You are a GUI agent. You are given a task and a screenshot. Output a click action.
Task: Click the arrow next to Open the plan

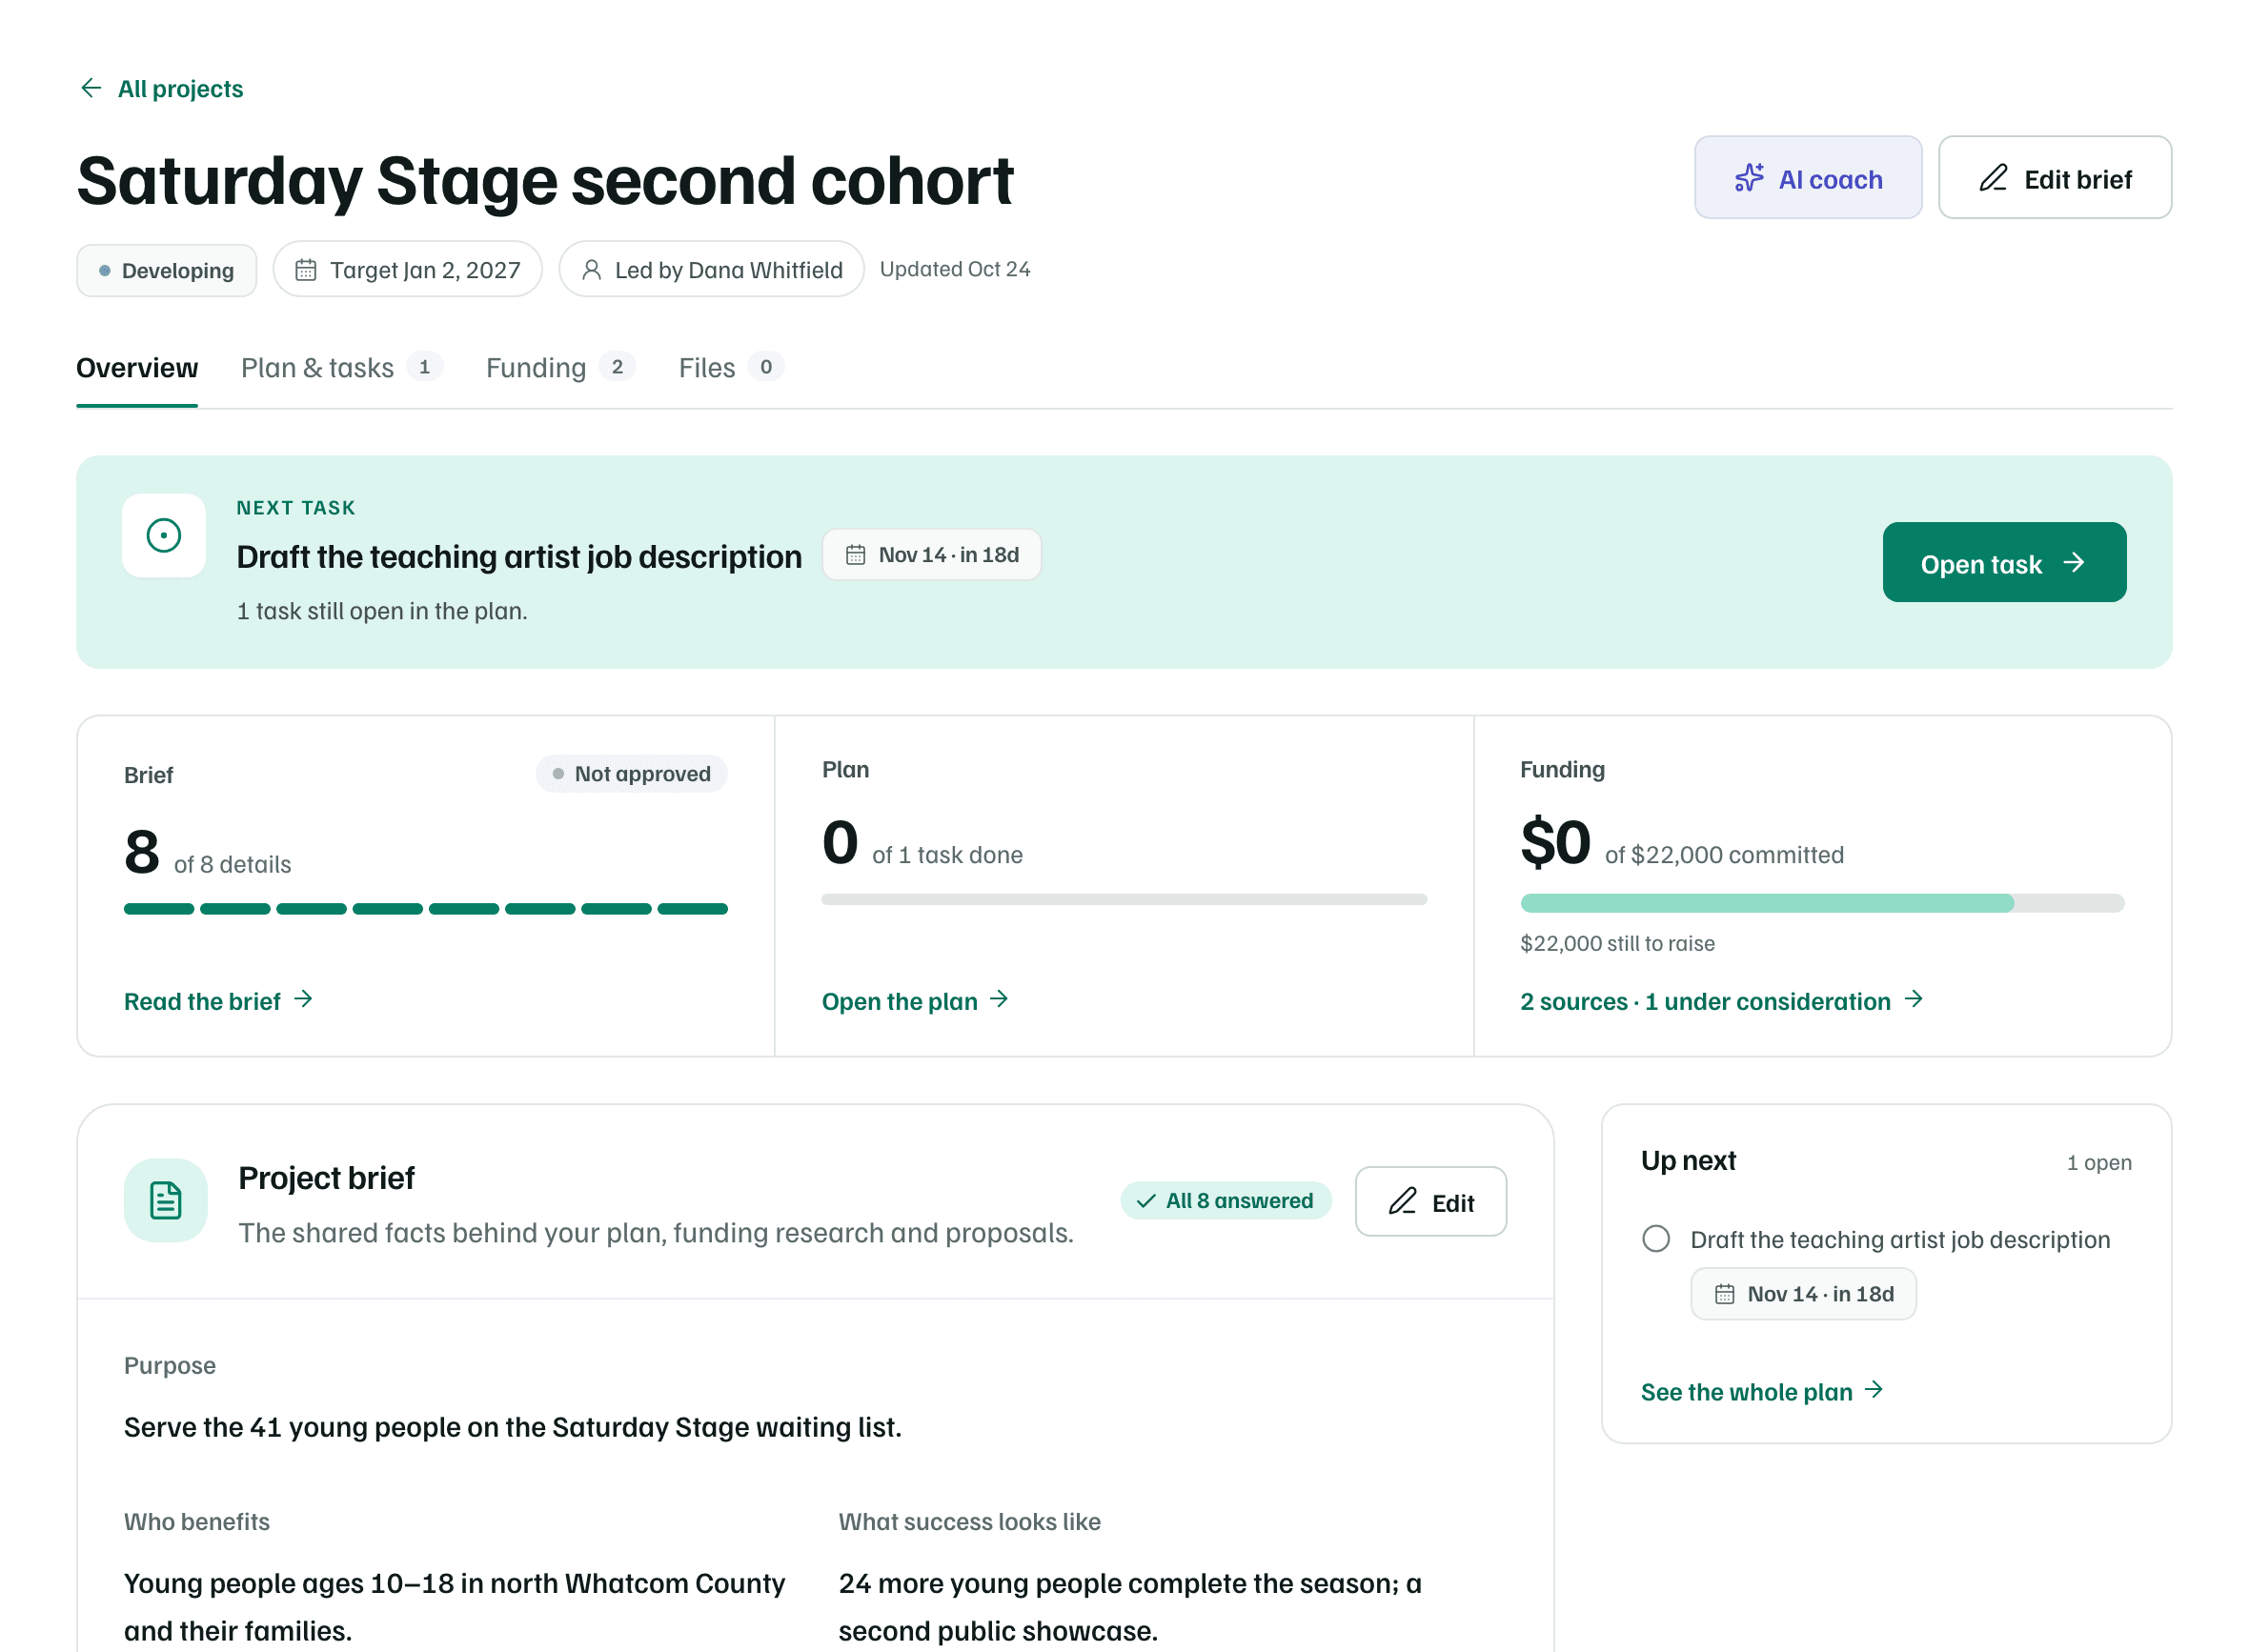[x=999, y=999]
